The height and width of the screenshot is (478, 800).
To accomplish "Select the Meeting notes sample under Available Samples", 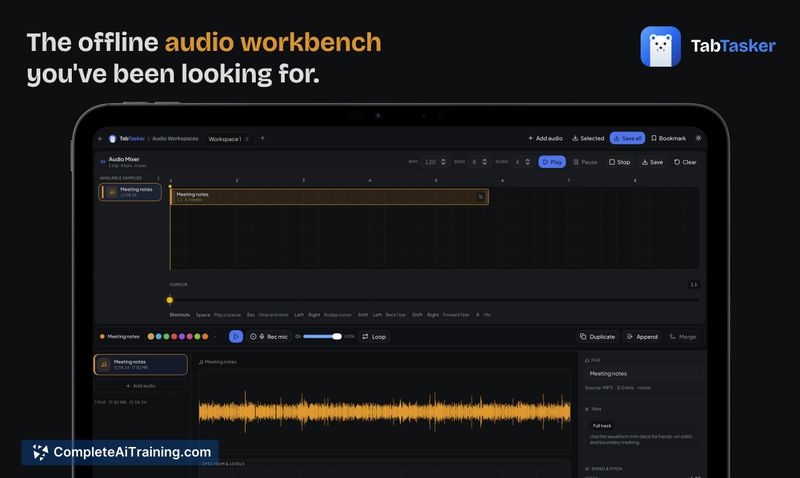I will 130,192.
